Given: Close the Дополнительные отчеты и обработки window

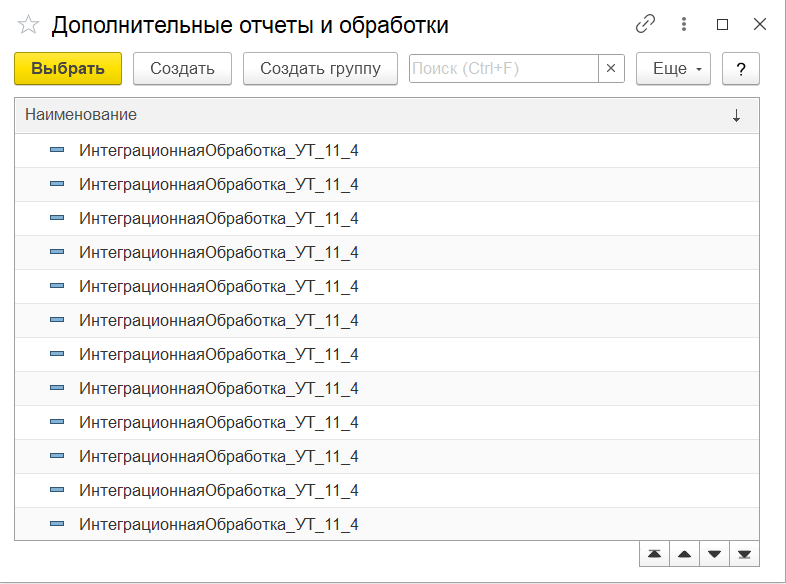Looking at the screenshot, I should (760, 24).
